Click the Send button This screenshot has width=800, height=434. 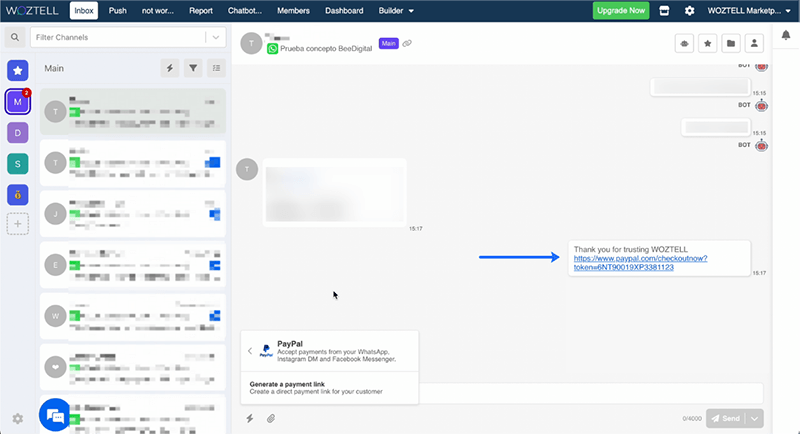[x=726, y=419]
